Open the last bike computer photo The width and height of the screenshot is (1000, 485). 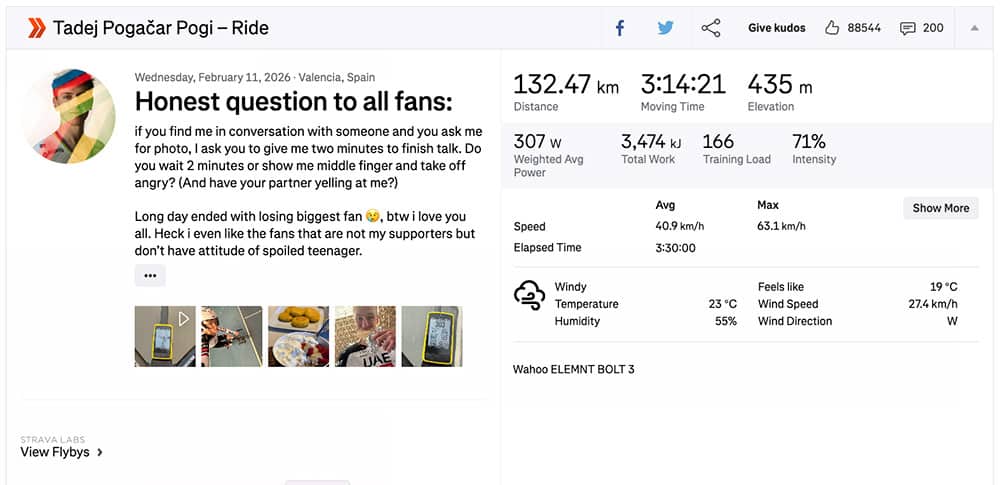coord(431,336)
